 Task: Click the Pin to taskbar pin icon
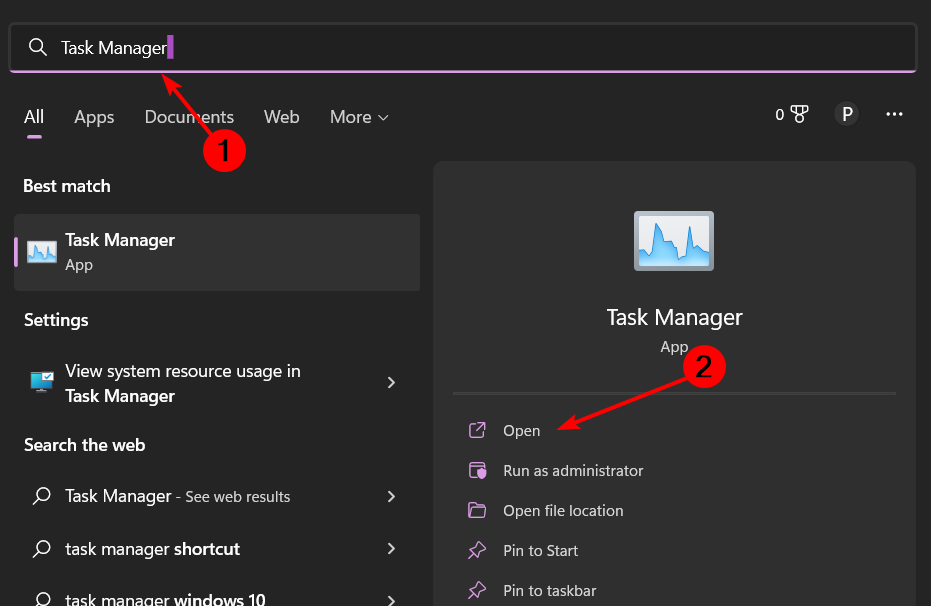click(478, 591)
